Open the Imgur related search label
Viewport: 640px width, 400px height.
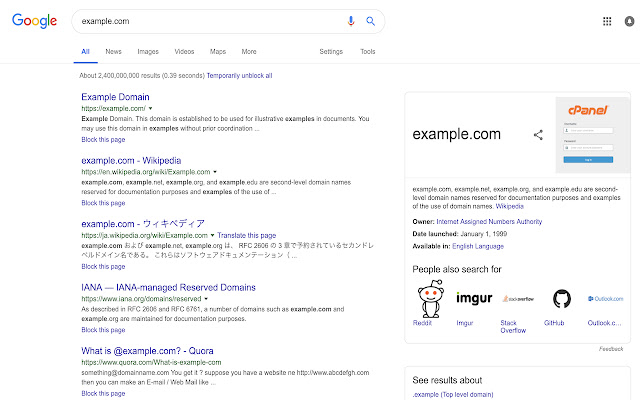point(464,323)
